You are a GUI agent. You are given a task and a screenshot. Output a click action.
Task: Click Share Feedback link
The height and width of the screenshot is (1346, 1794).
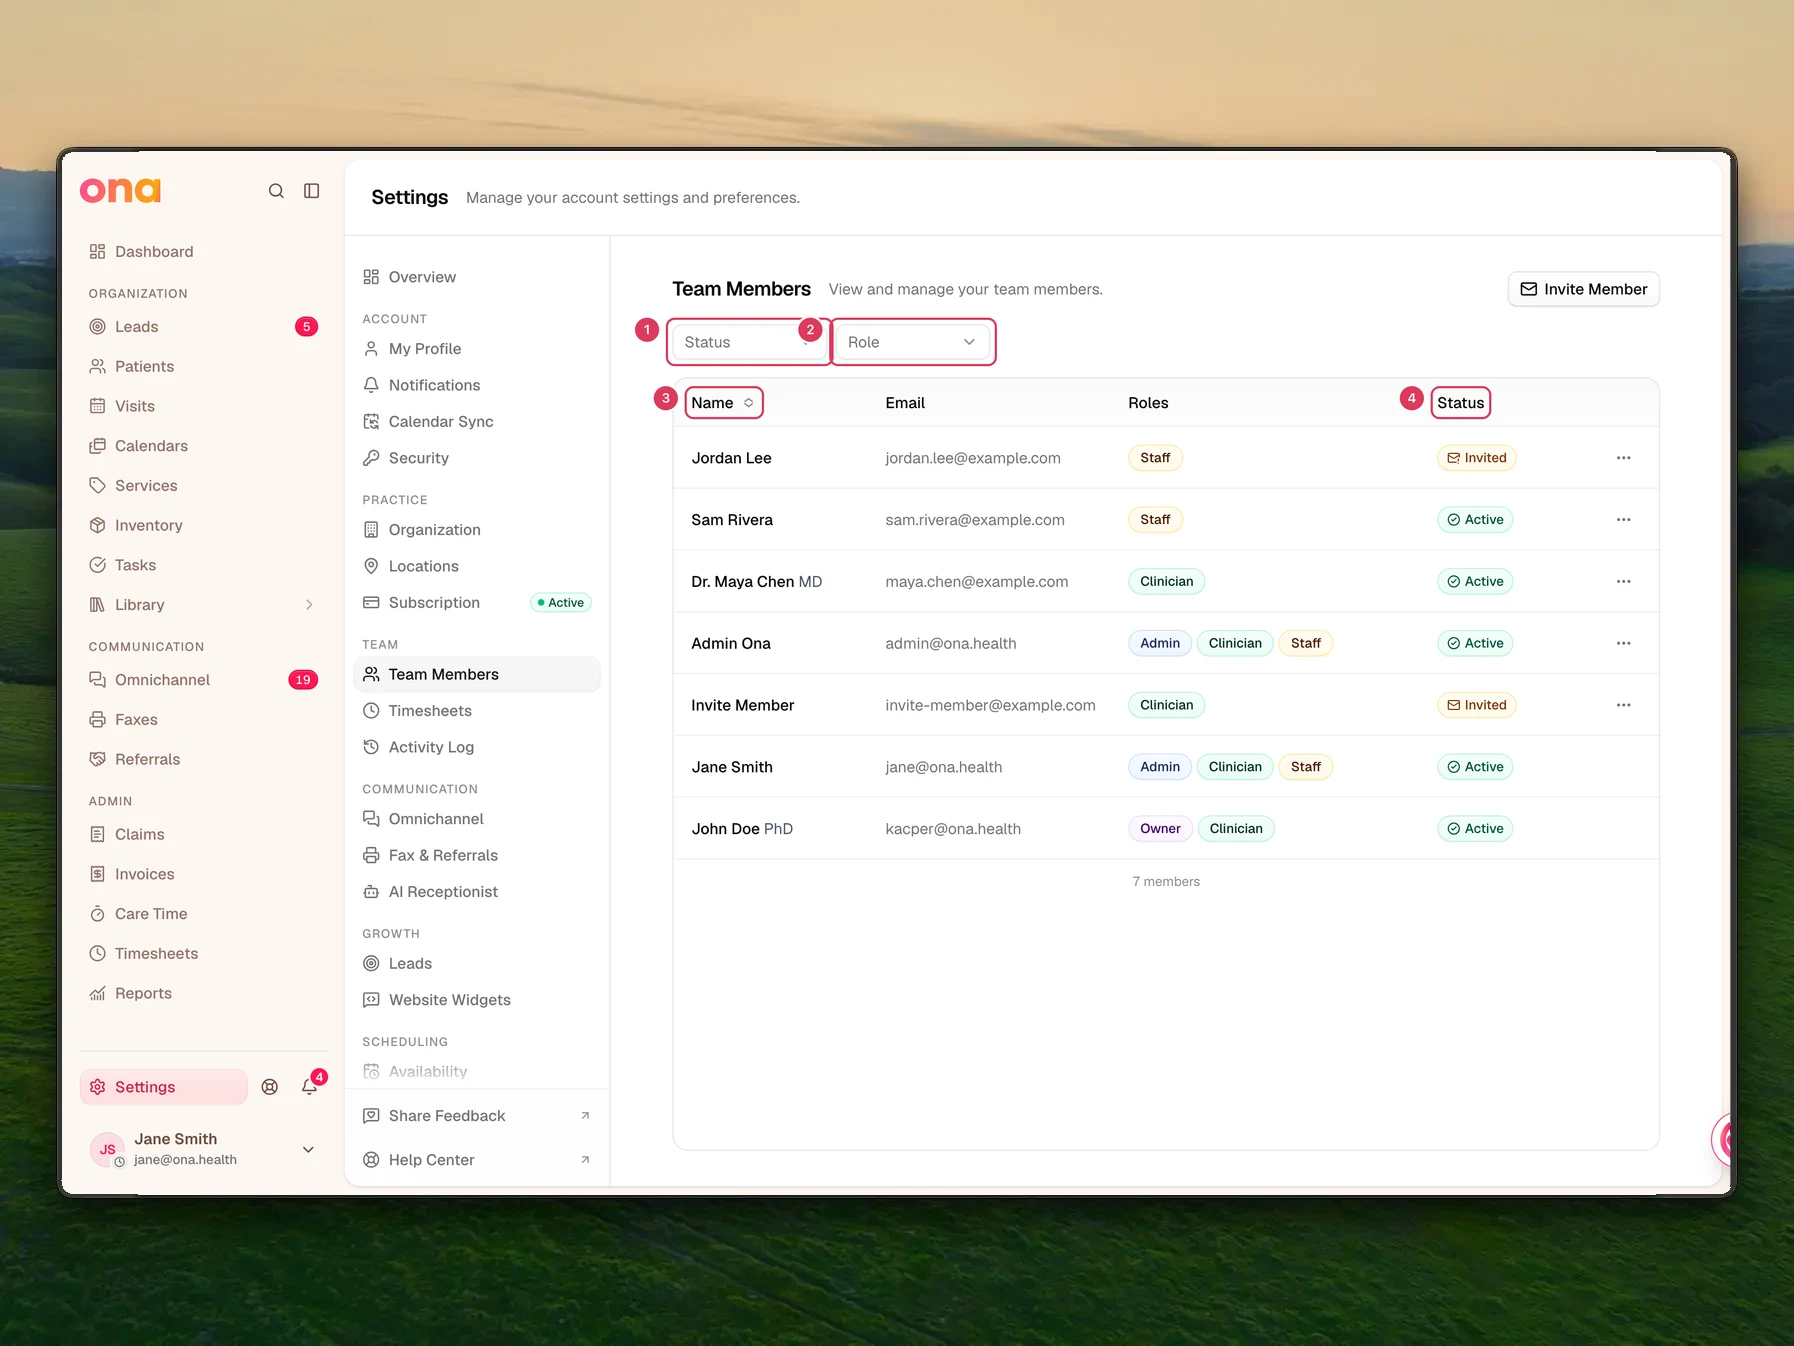[447, 1116]
